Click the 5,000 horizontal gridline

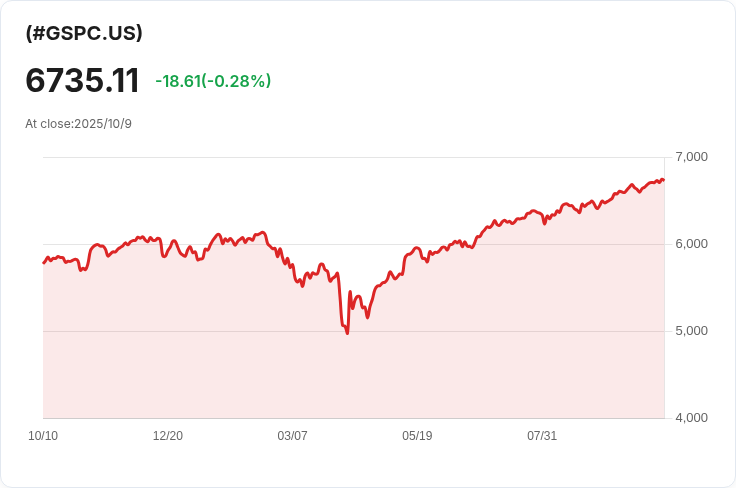[x=354, y=331]
